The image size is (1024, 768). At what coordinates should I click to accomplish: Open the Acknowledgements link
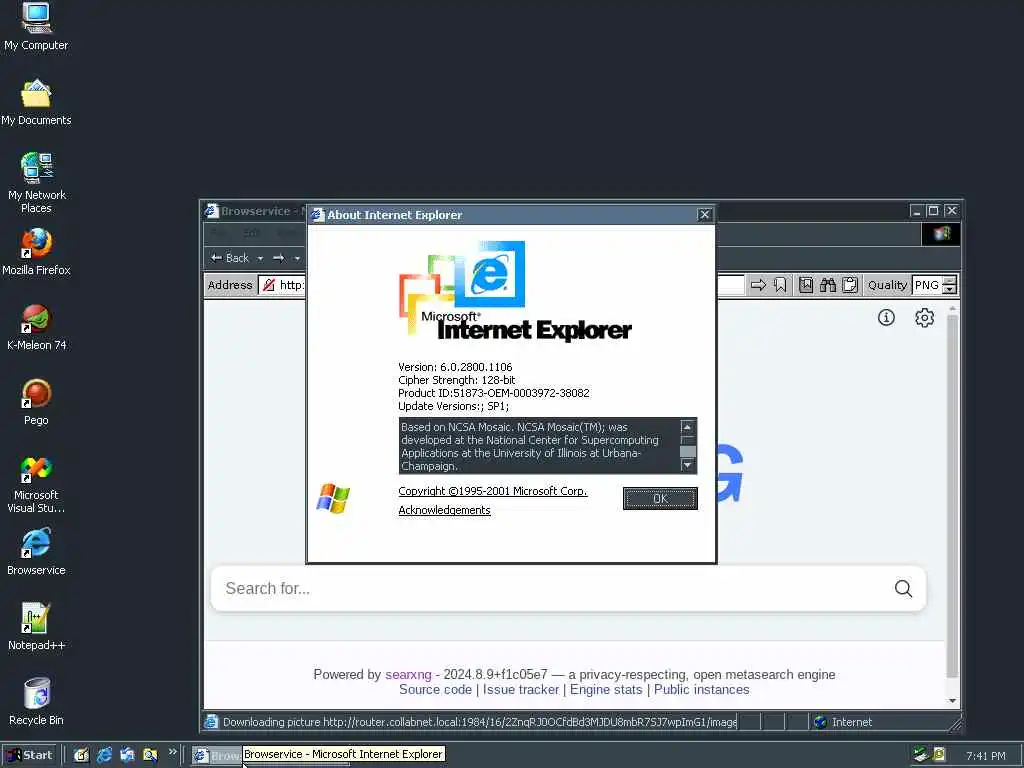click(x=444, y=510)
